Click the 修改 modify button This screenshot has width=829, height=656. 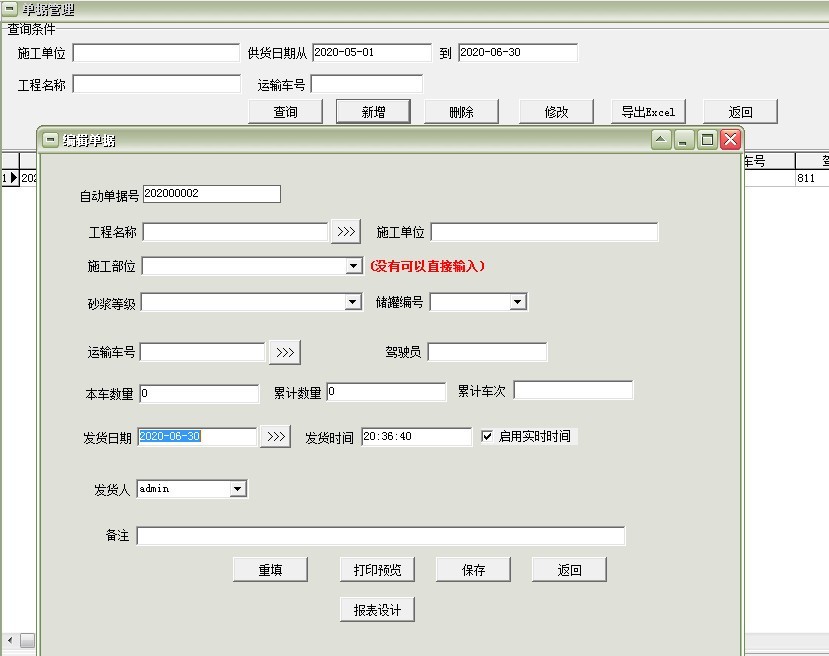[556, 112]
